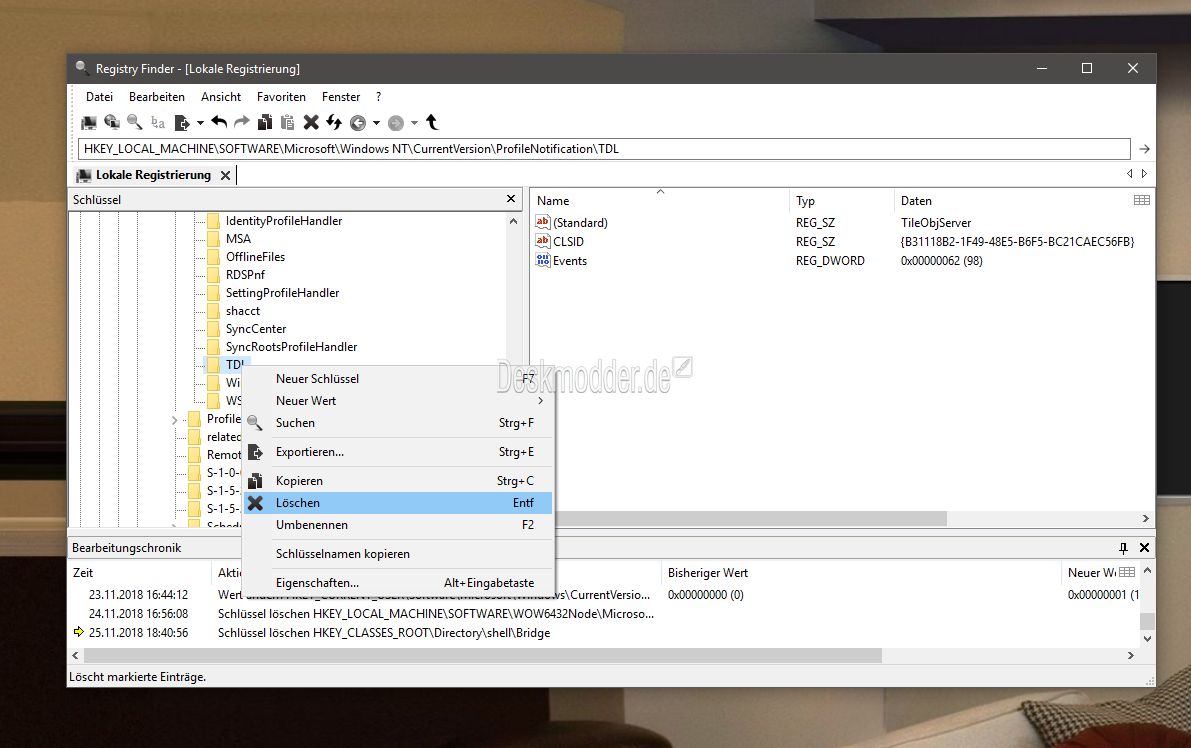Select the (Standard) value row

coord(841,223)
